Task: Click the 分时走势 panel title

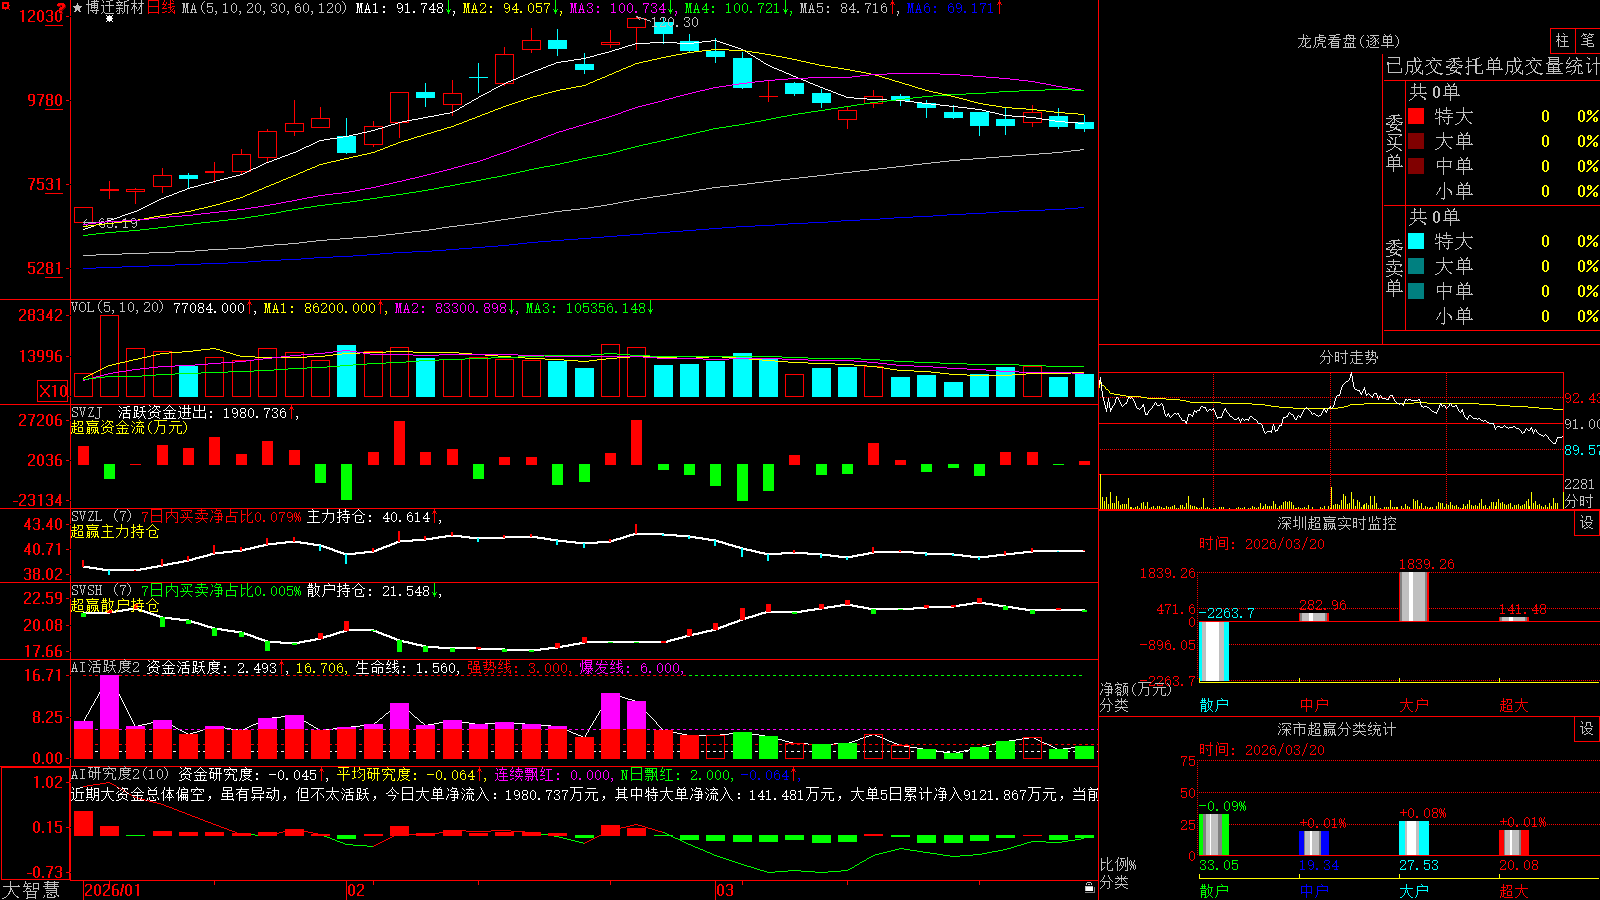Action: [x=1349, y=357]
